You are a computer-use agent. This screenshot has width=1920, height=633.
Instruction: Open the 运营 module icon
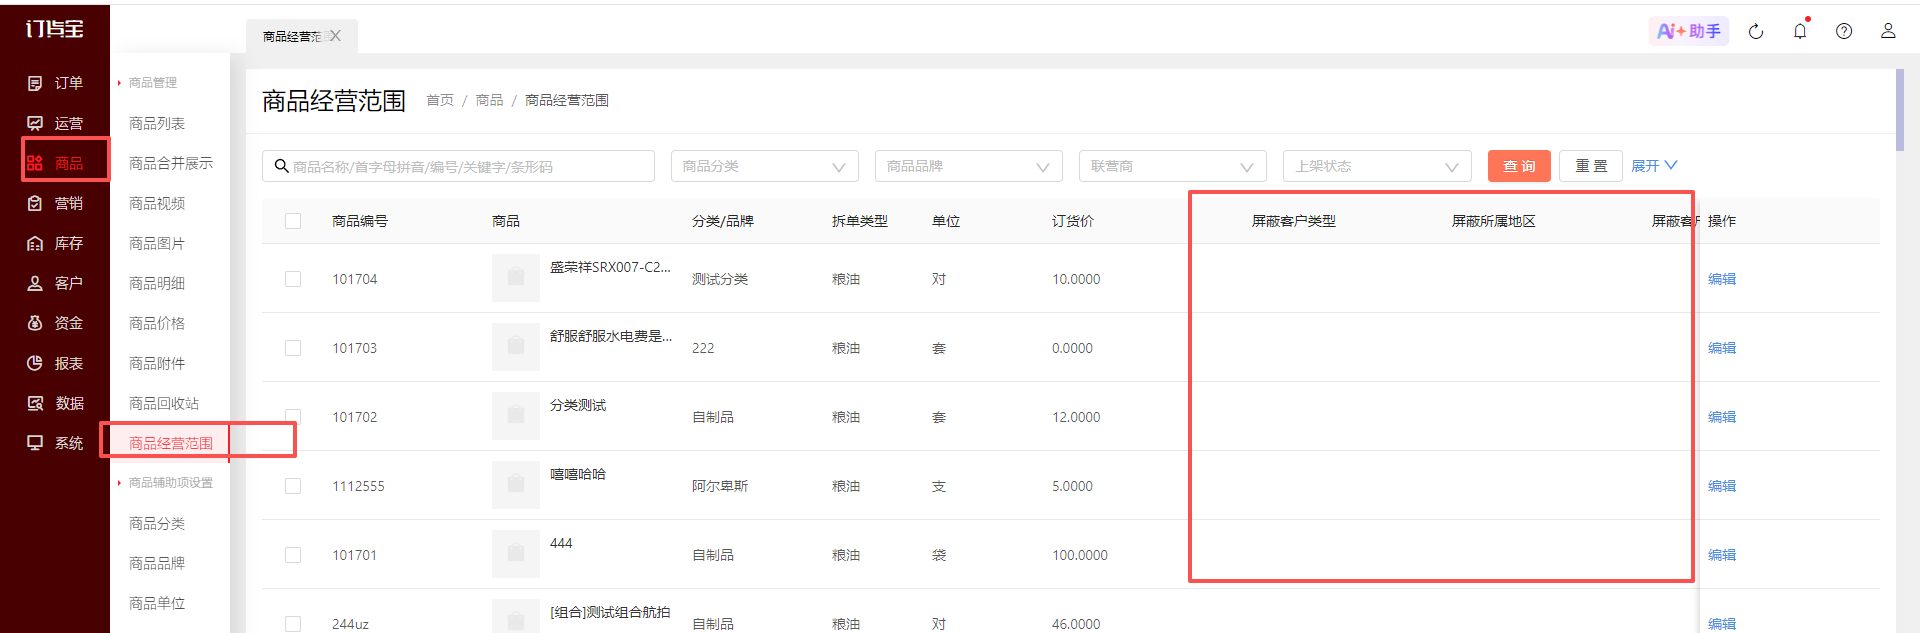tap(35, 123)
